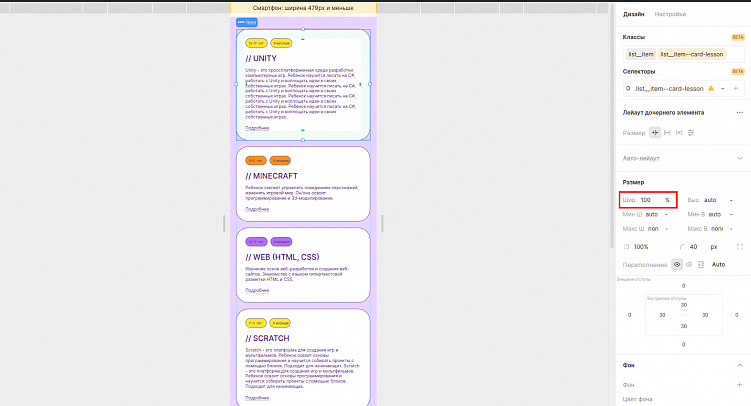Click the first yellow tag in UNITY card

[x=256, y=43]
